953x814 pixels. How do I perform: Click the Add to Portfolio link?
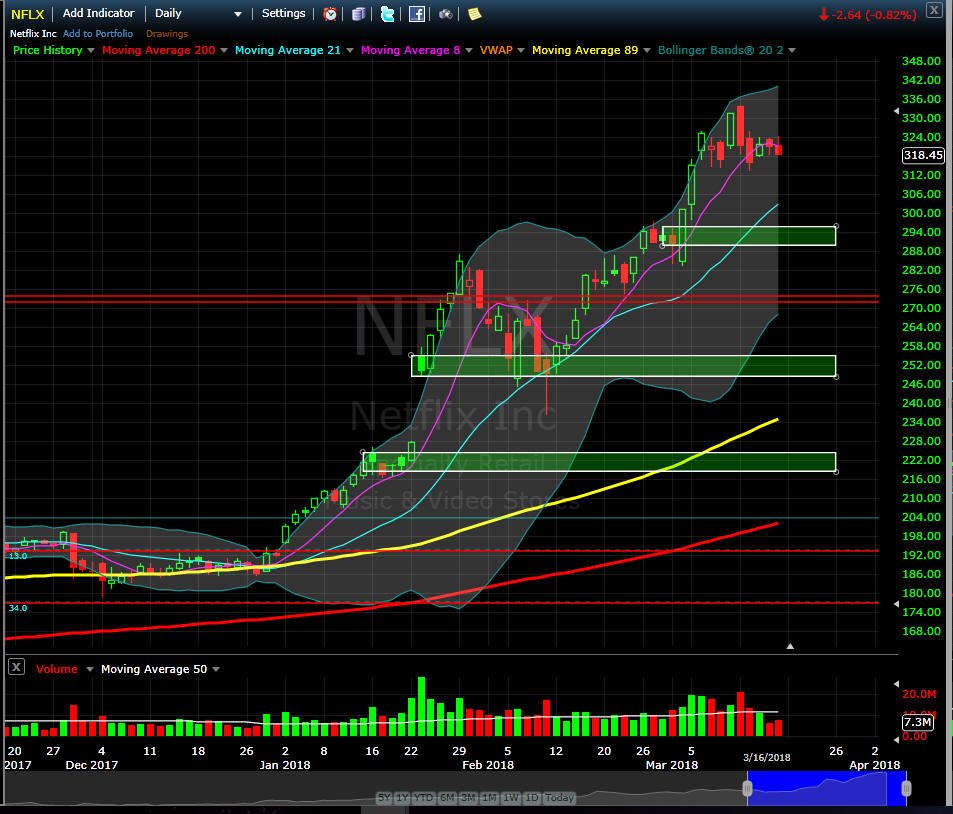pos(98,34)
